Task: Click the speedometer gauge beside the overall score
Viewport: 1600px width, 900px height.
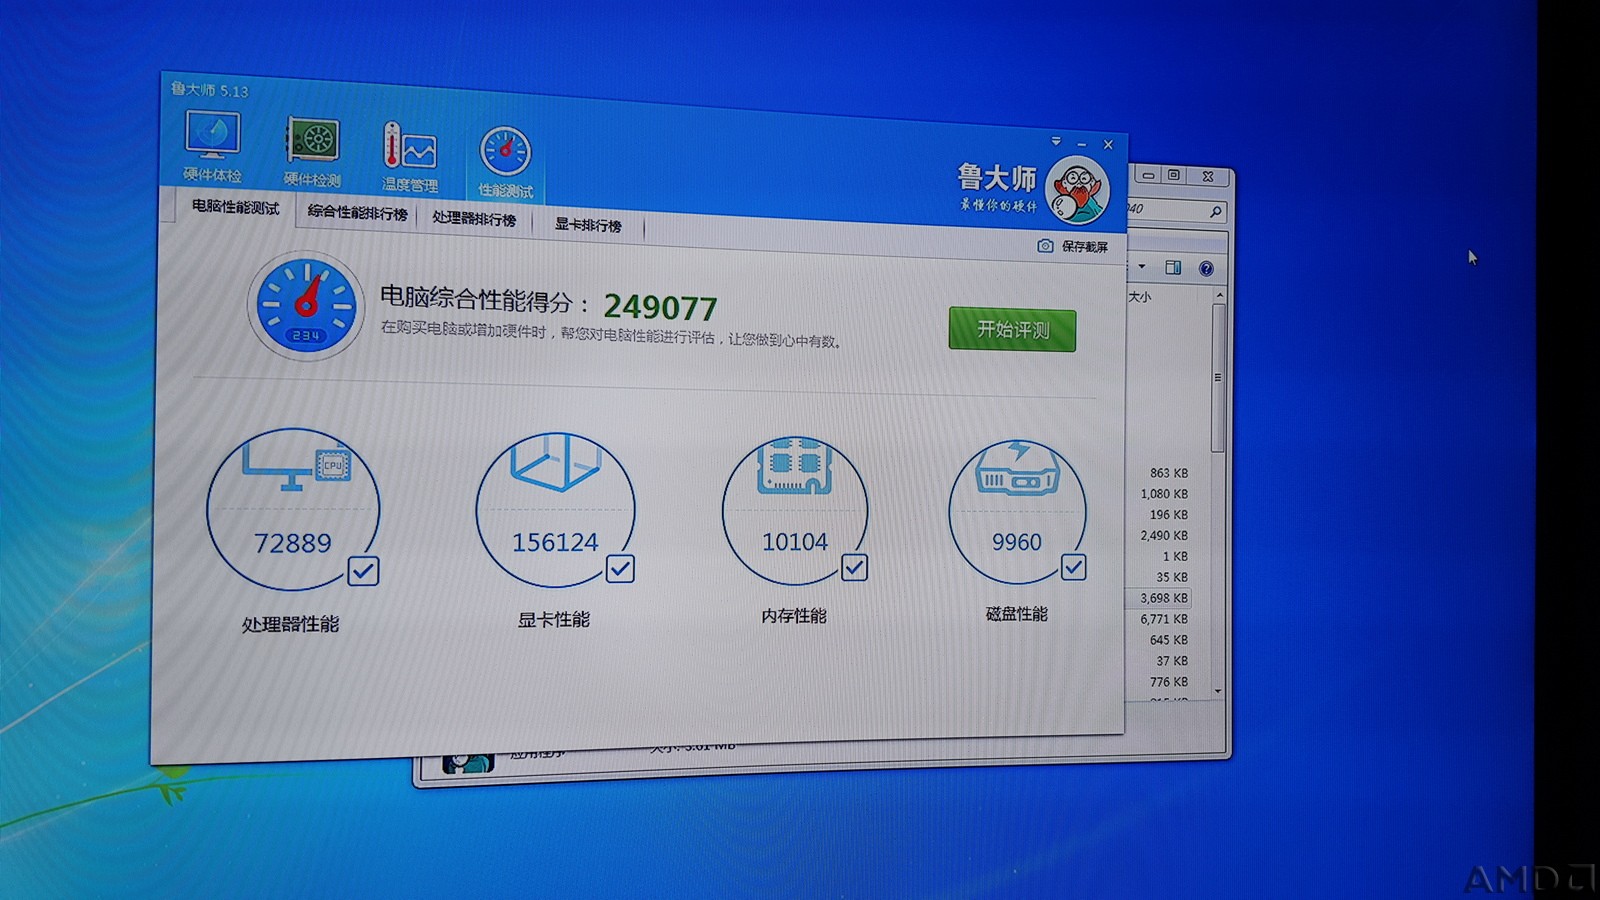Action: pyautogui.click(x=306, y=305)
